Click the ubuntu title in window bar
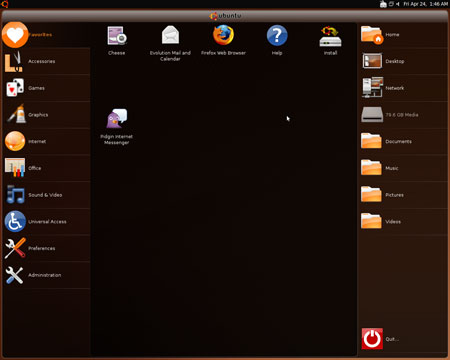 point(226,16)
